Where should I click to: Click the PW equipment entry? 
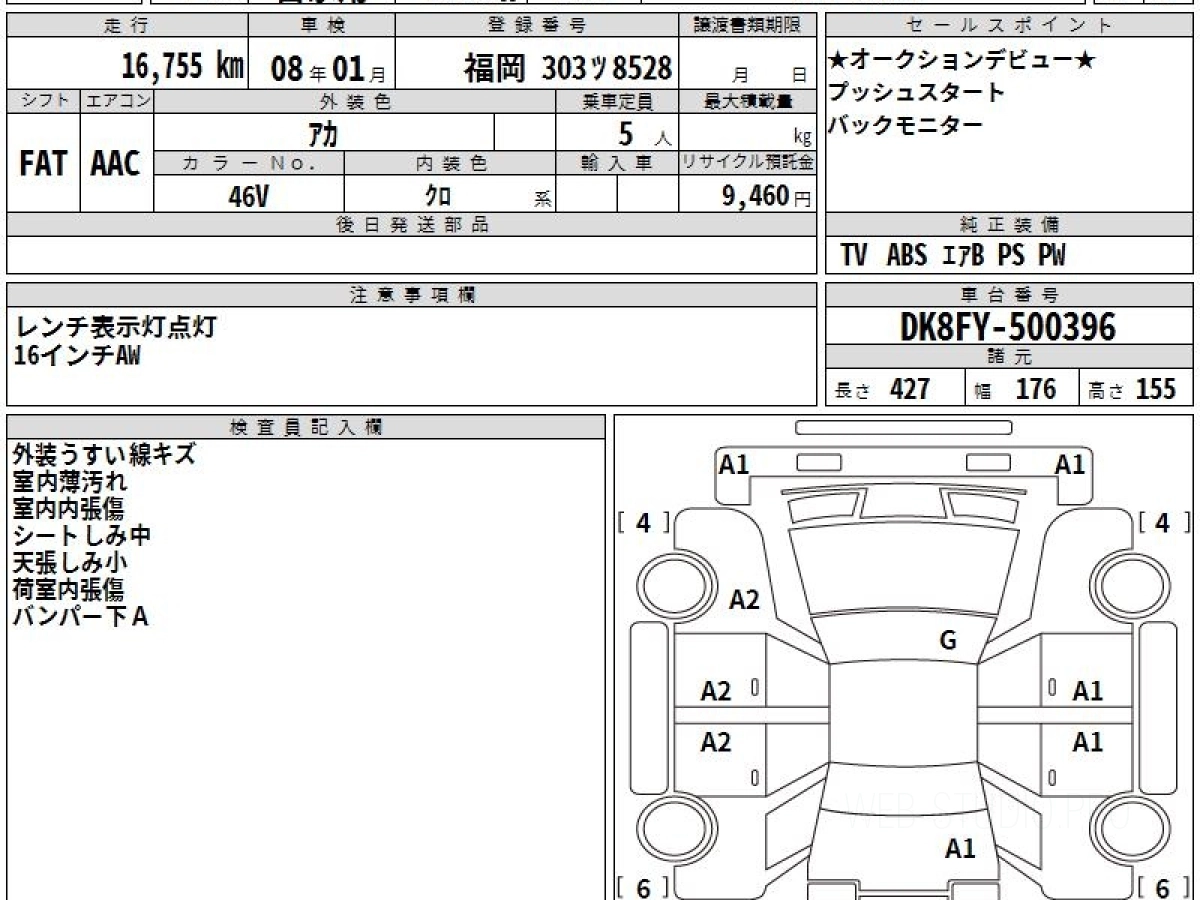point(1051,255)
